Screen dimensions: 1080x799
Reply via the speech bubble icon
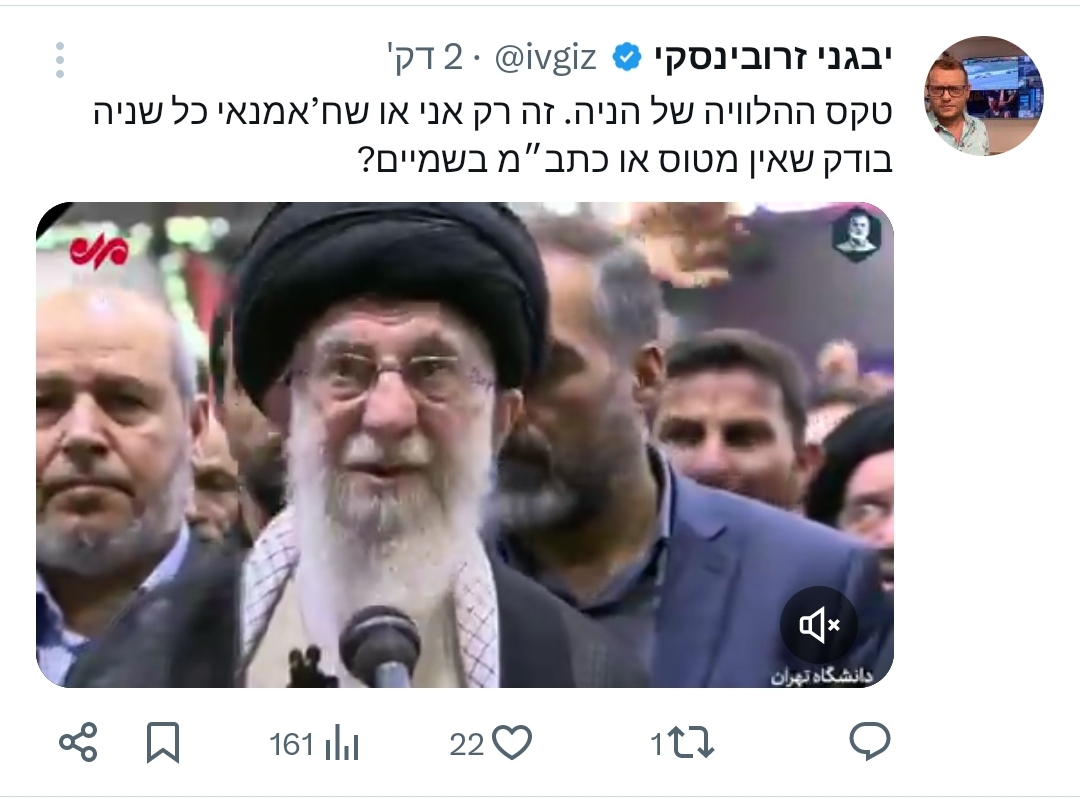coord(870,742)
